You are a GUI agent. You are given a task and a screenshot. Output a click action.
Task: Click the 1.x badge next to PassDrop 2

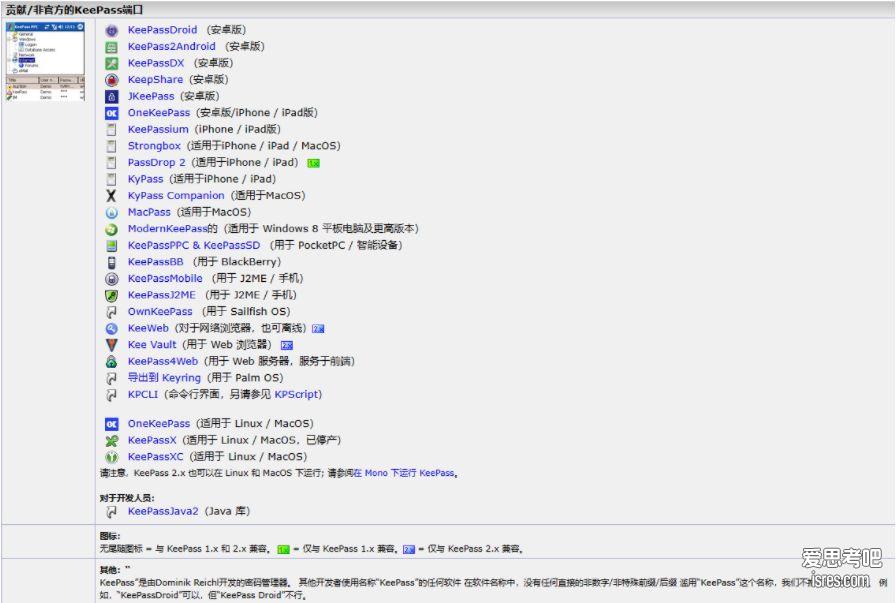314,163
